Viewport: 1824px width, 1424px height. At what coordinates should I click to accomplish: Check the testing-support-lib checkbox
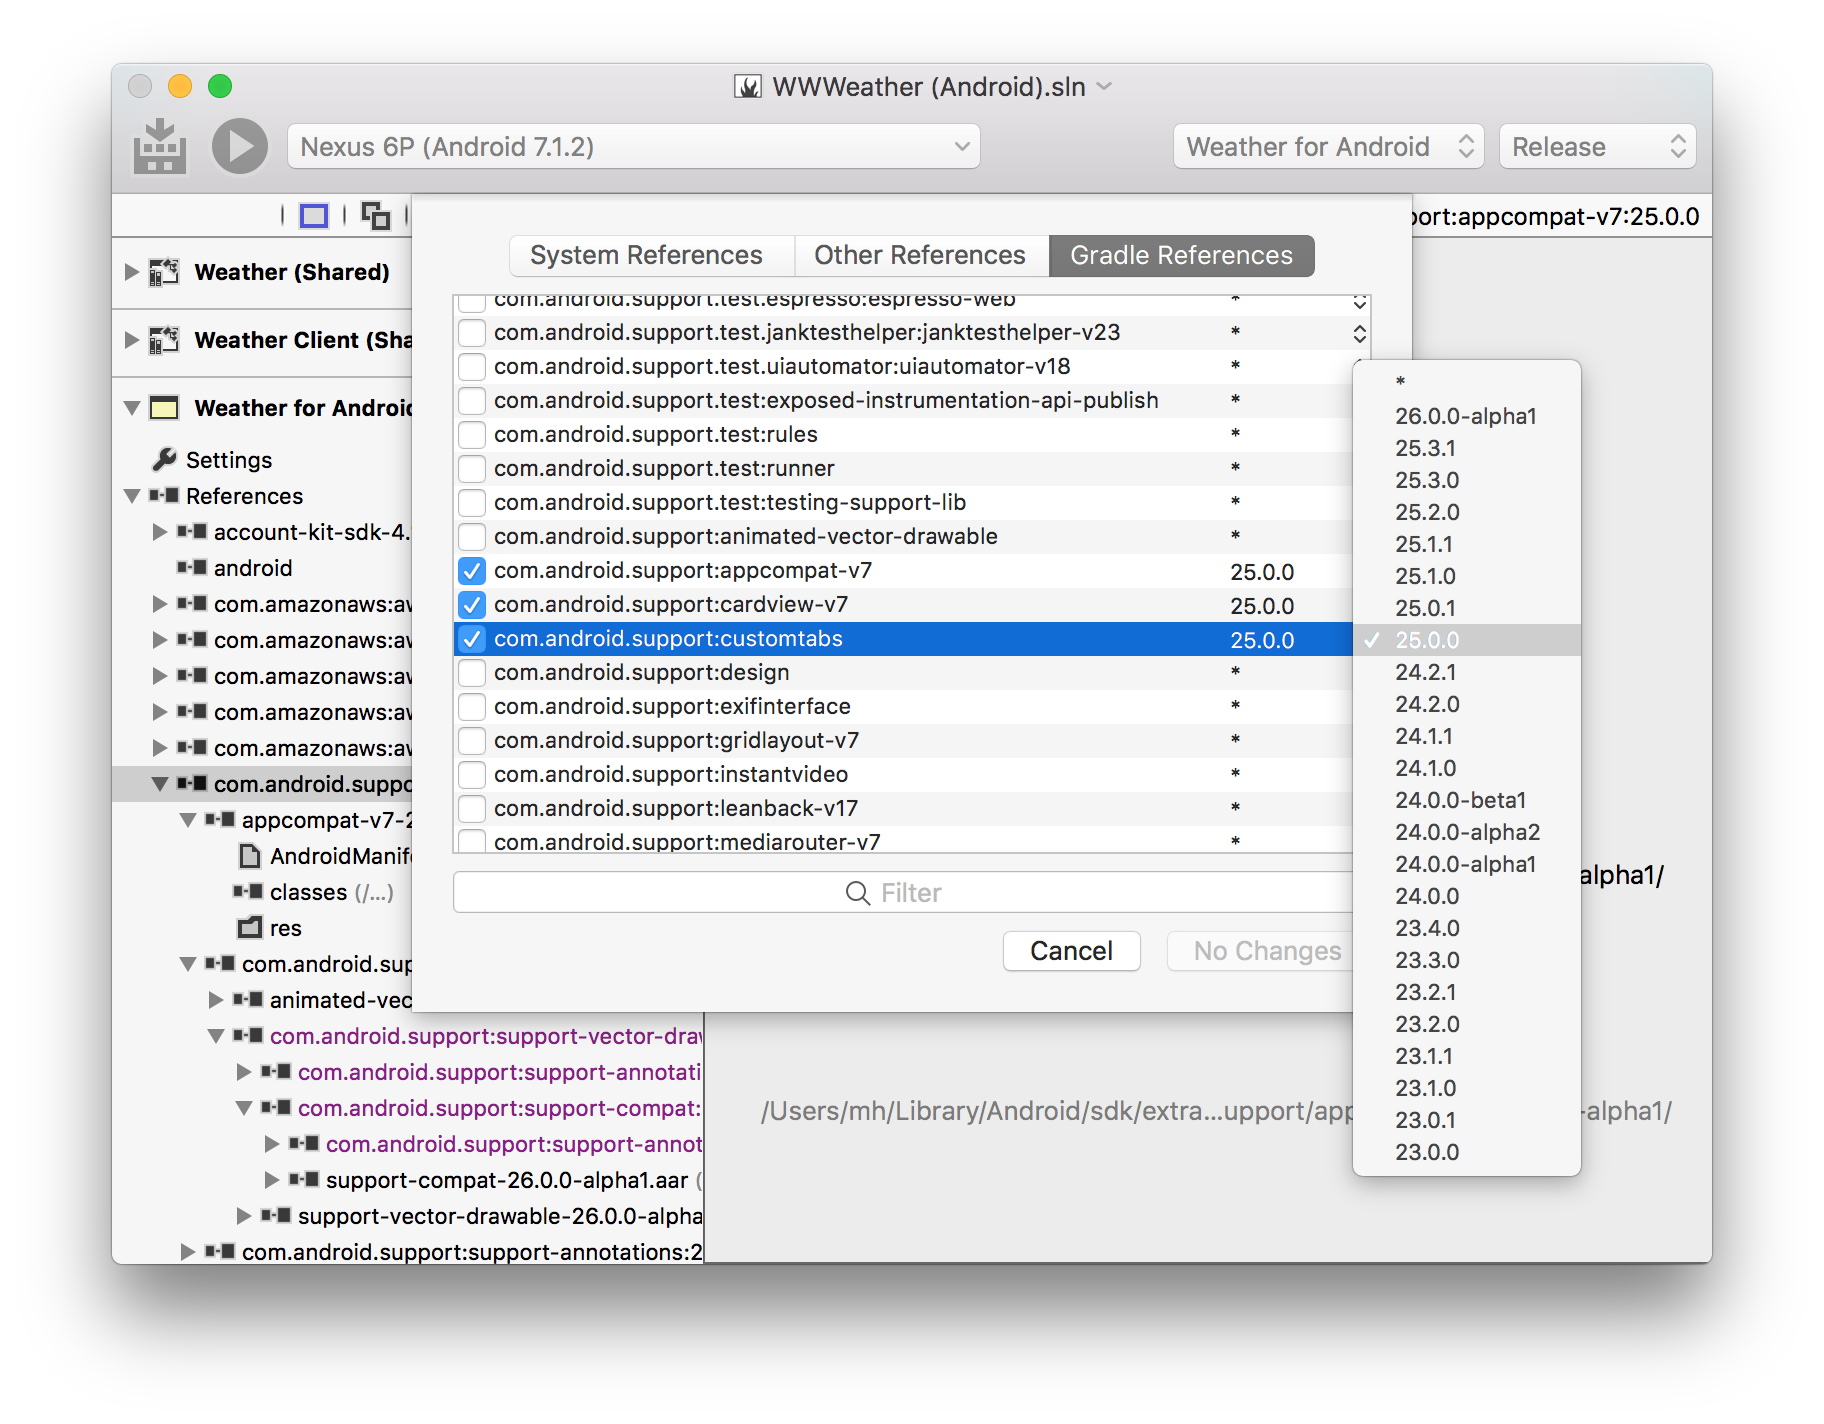pos(472,502)
